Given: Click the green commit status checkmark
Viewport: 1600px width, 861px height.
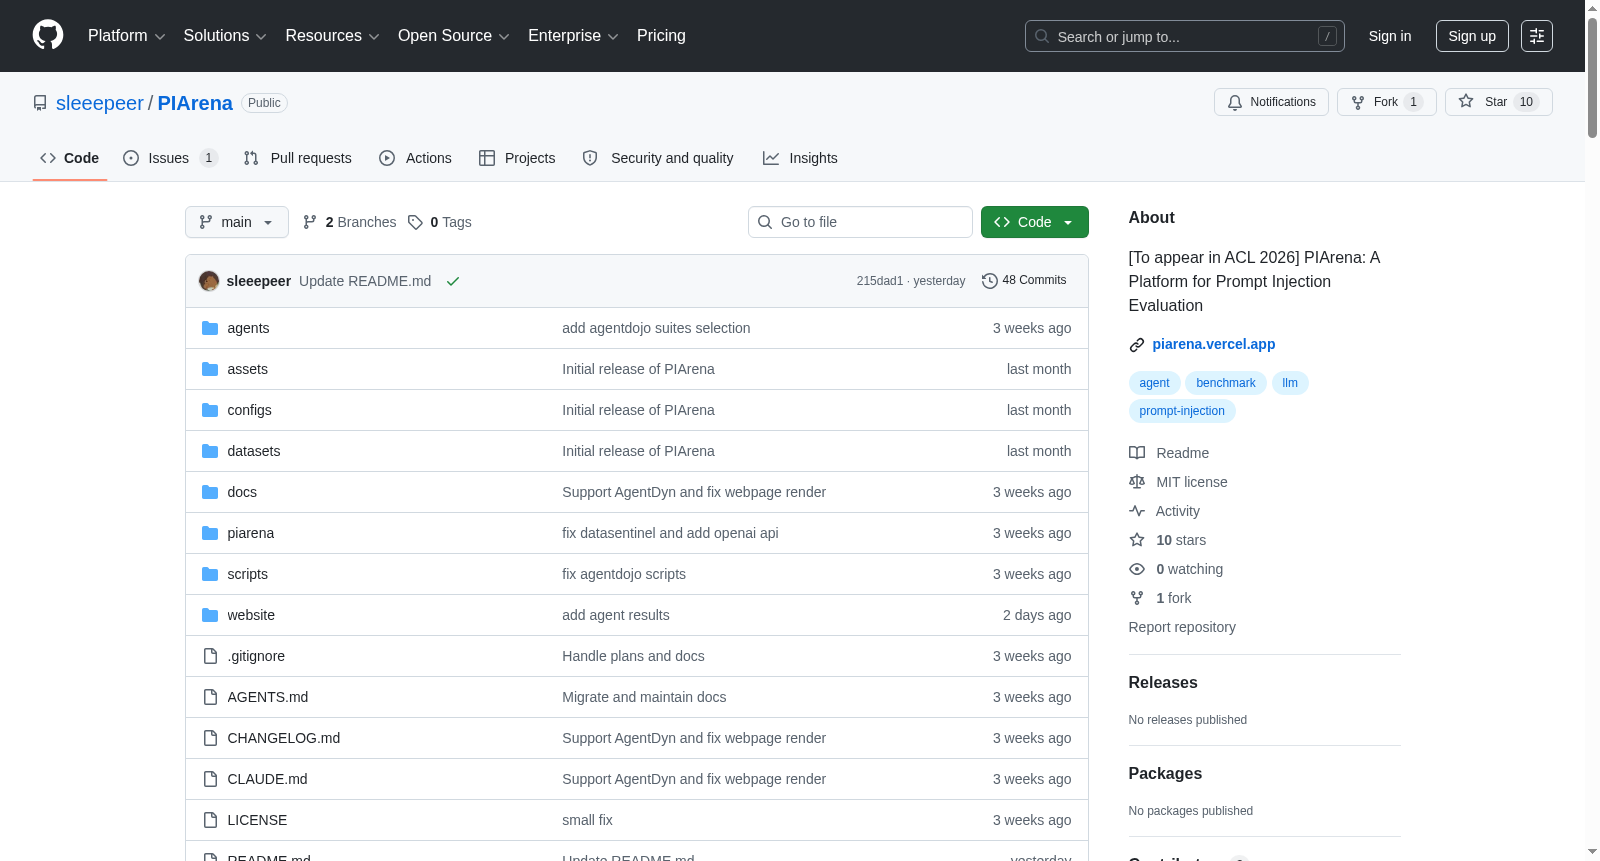Looking at the screenshot, I should (453, 281).
